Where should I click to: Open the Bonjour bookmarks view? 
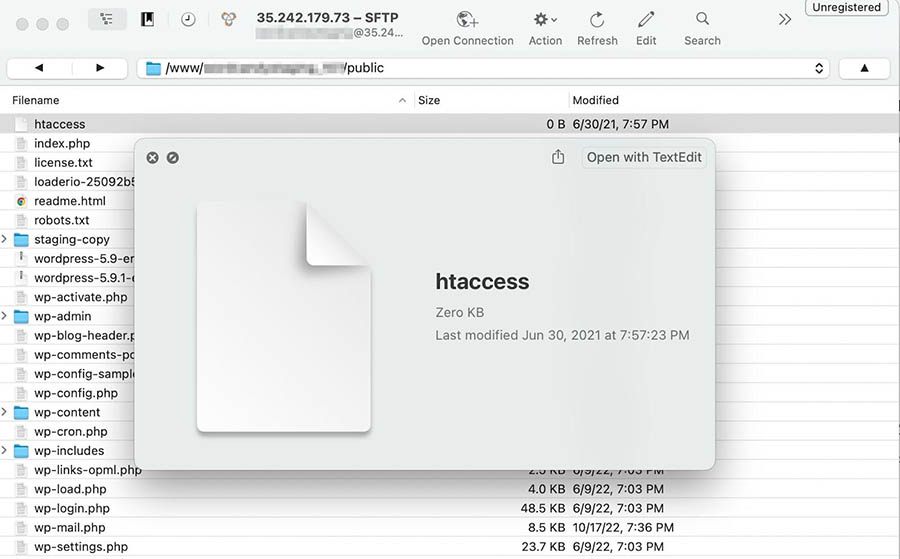(229, 20)
